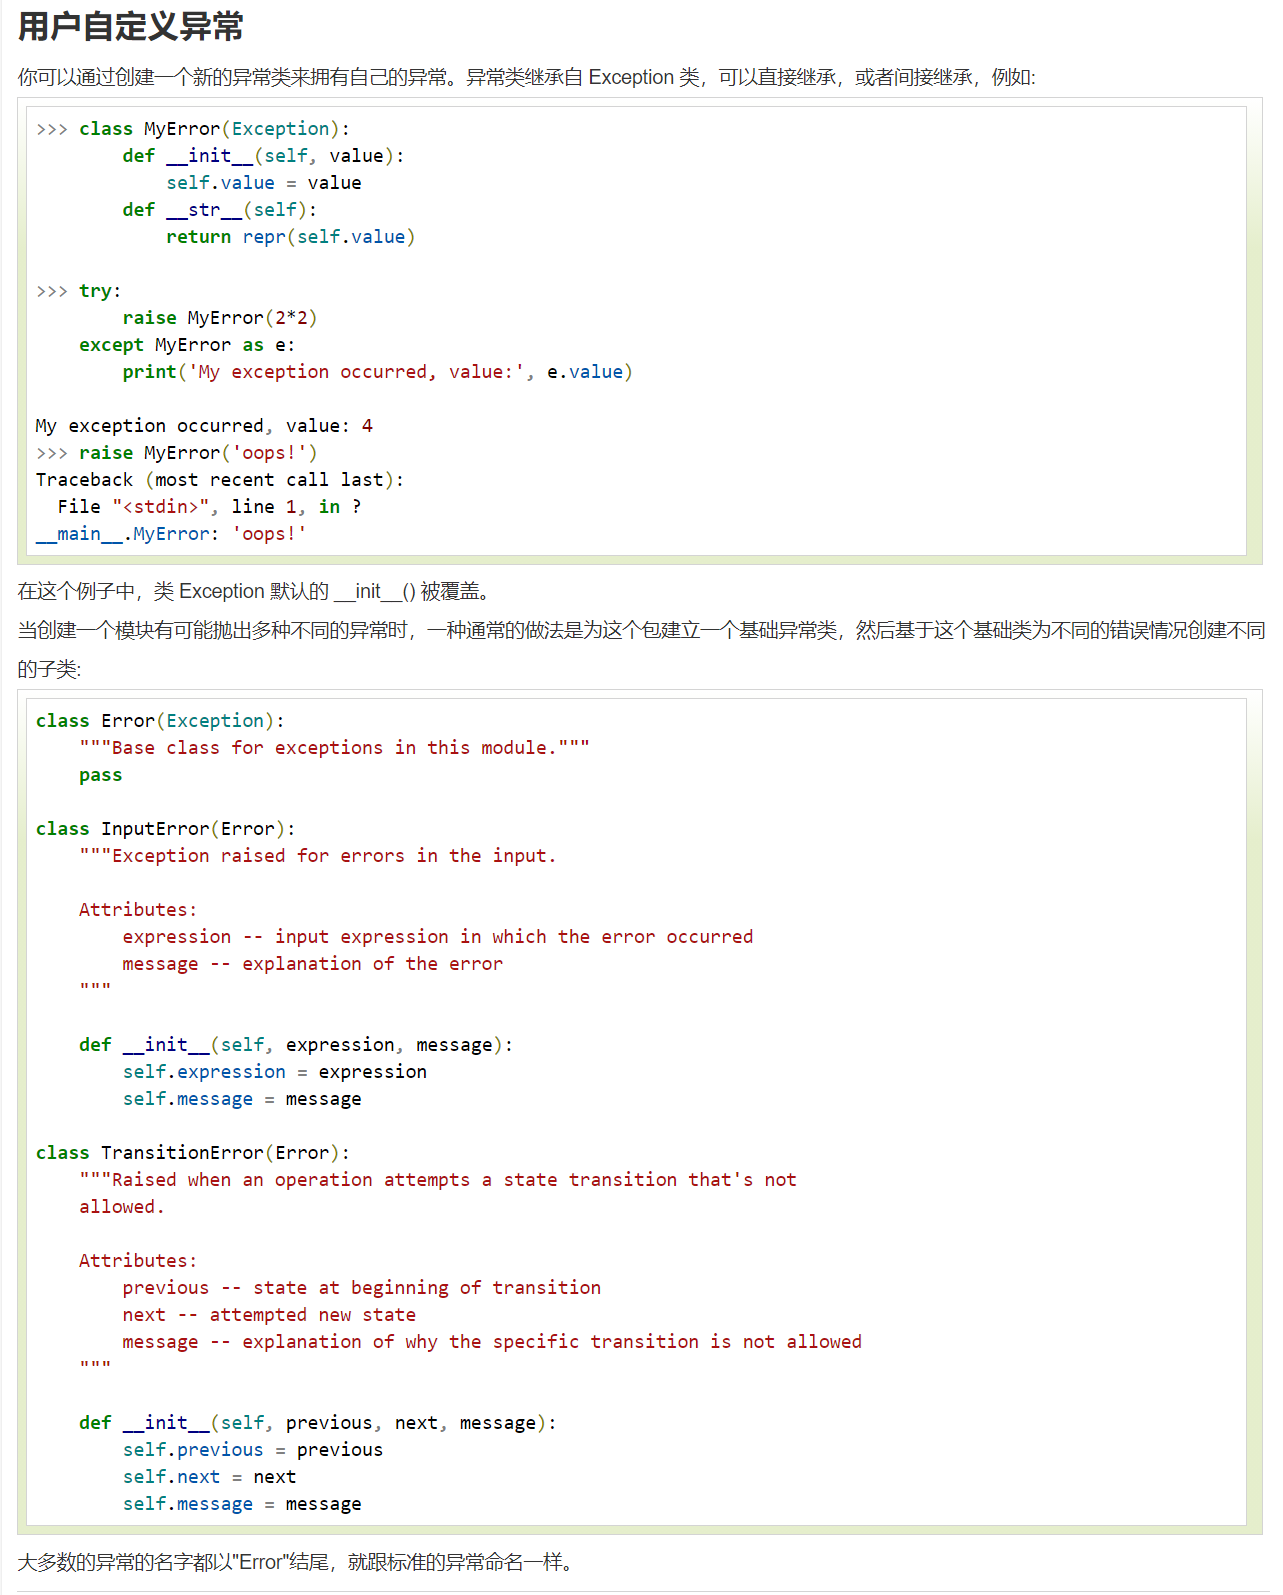The height and width of the screenshot is (1595, 1283).
Task: Click the line 'def __init__(self, value):'
Action: 263,156
